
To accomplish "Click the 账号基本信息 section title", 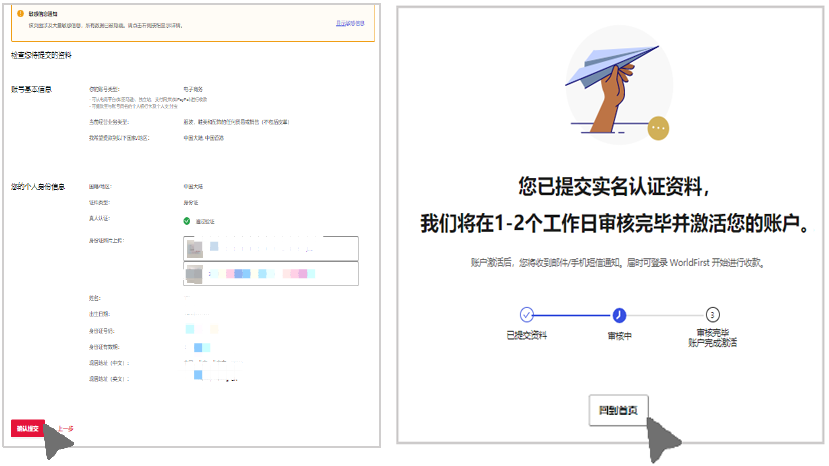I will pos(32,89).
